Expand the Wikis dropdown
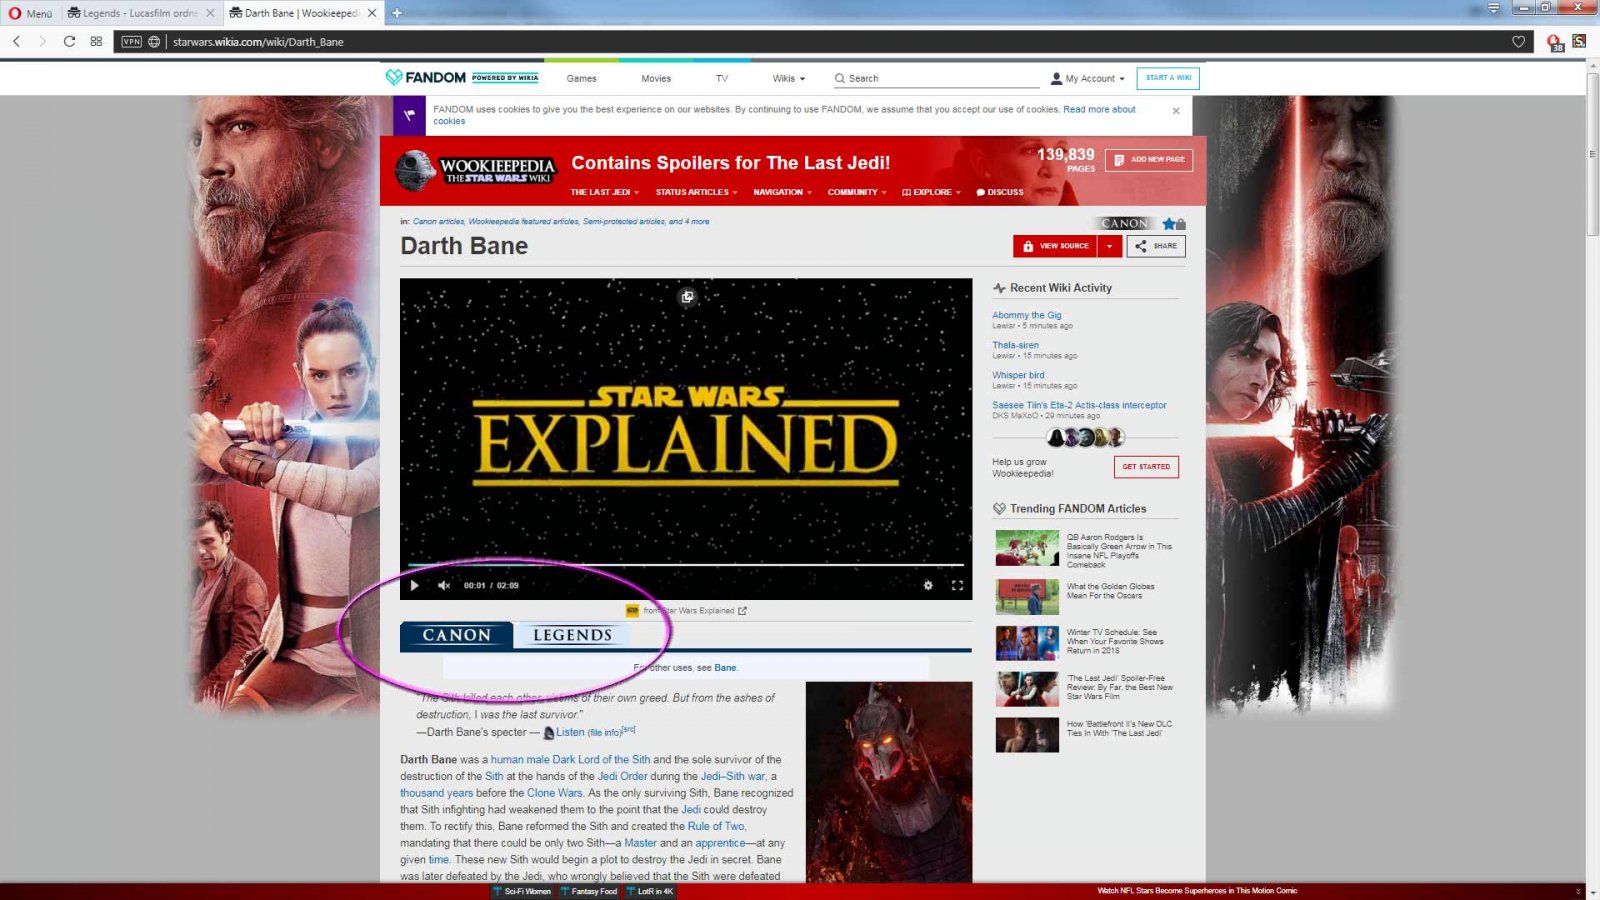Screen dimensions: 1600x900 [x=788, y=78]
